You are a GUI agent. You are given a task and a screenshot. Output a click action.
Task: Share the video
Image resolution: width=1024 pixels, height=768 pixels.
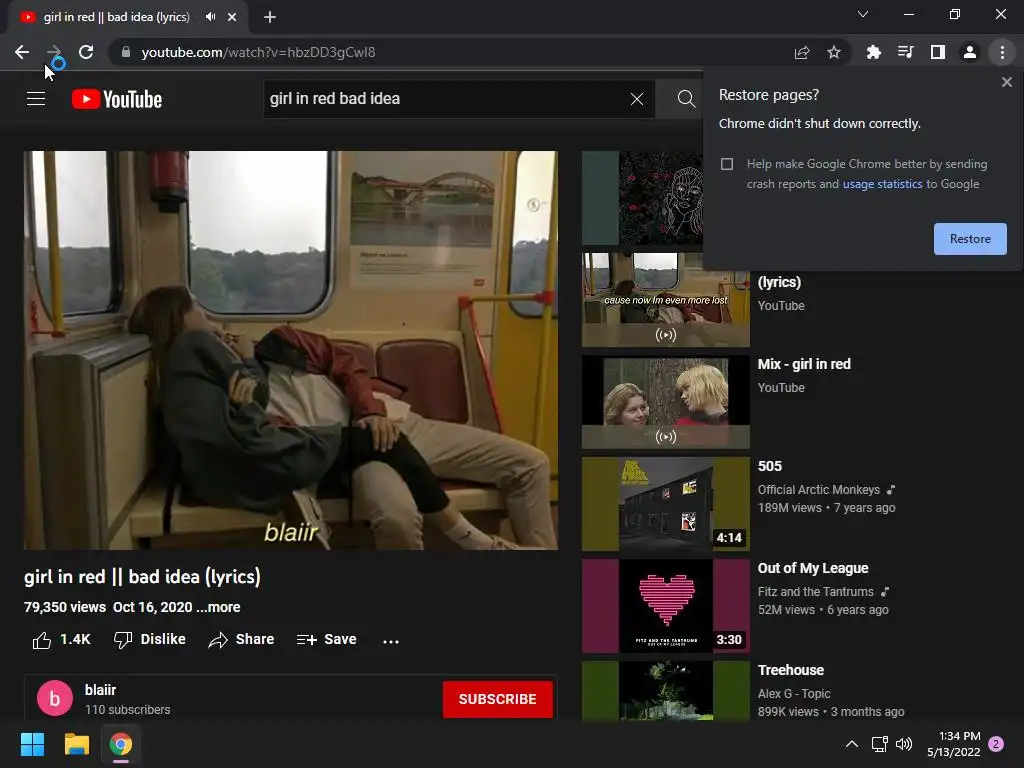[x=241, y=640]
